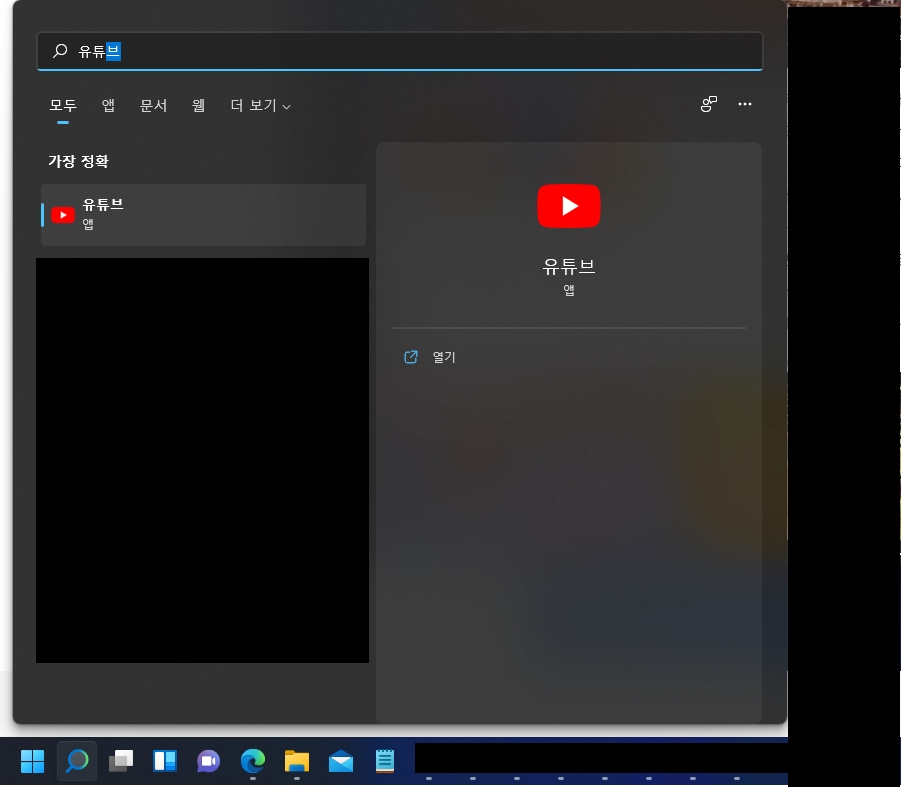The width and height of the screenshot is (902, 789).
Task: Click 열기 to open YouTube app
Action: point(444,357)
